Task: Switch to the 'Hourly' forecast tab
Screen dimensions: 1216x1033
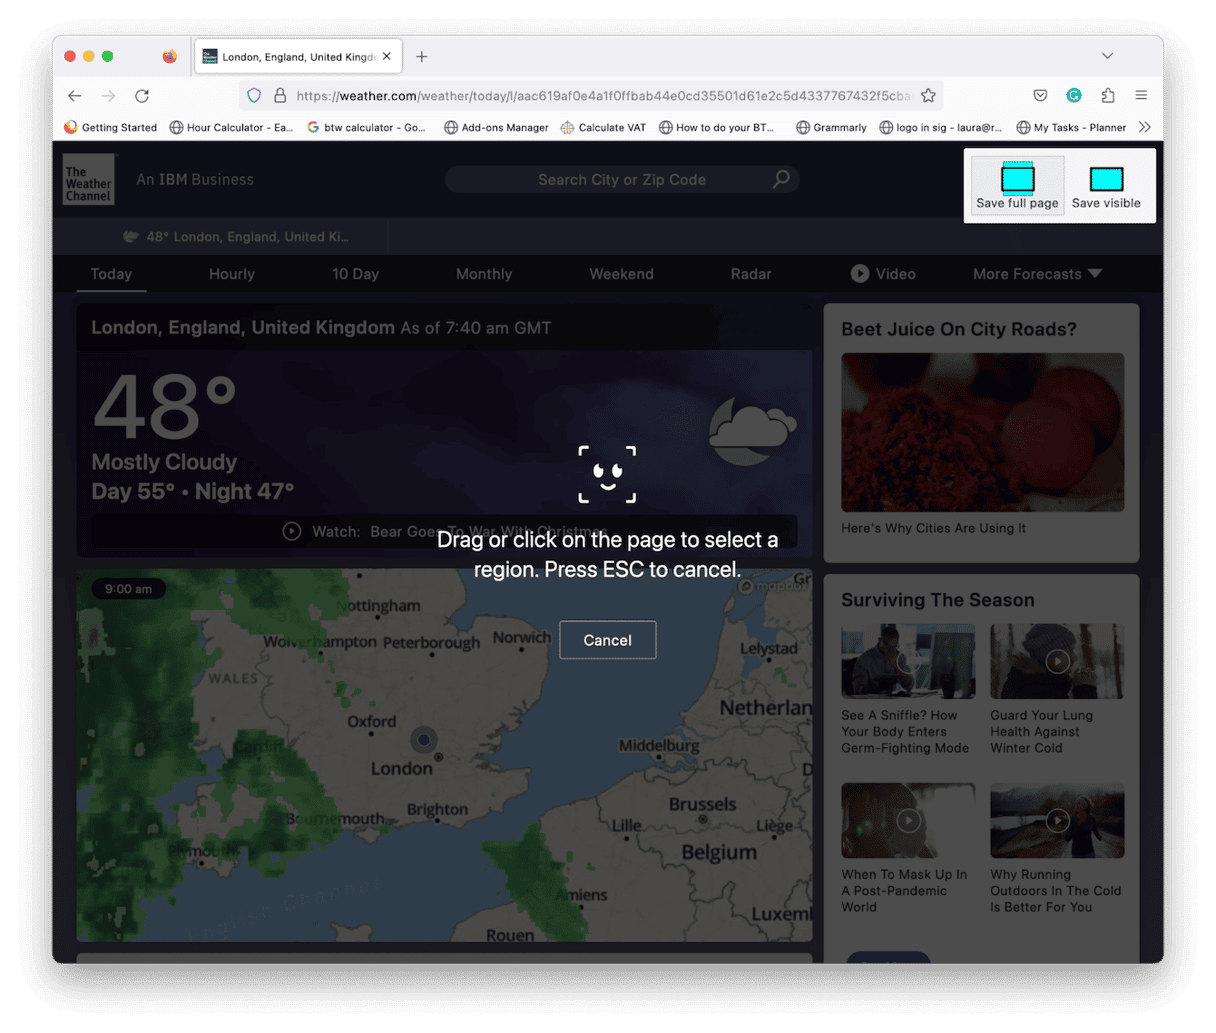Action: [x=231, y=273]
